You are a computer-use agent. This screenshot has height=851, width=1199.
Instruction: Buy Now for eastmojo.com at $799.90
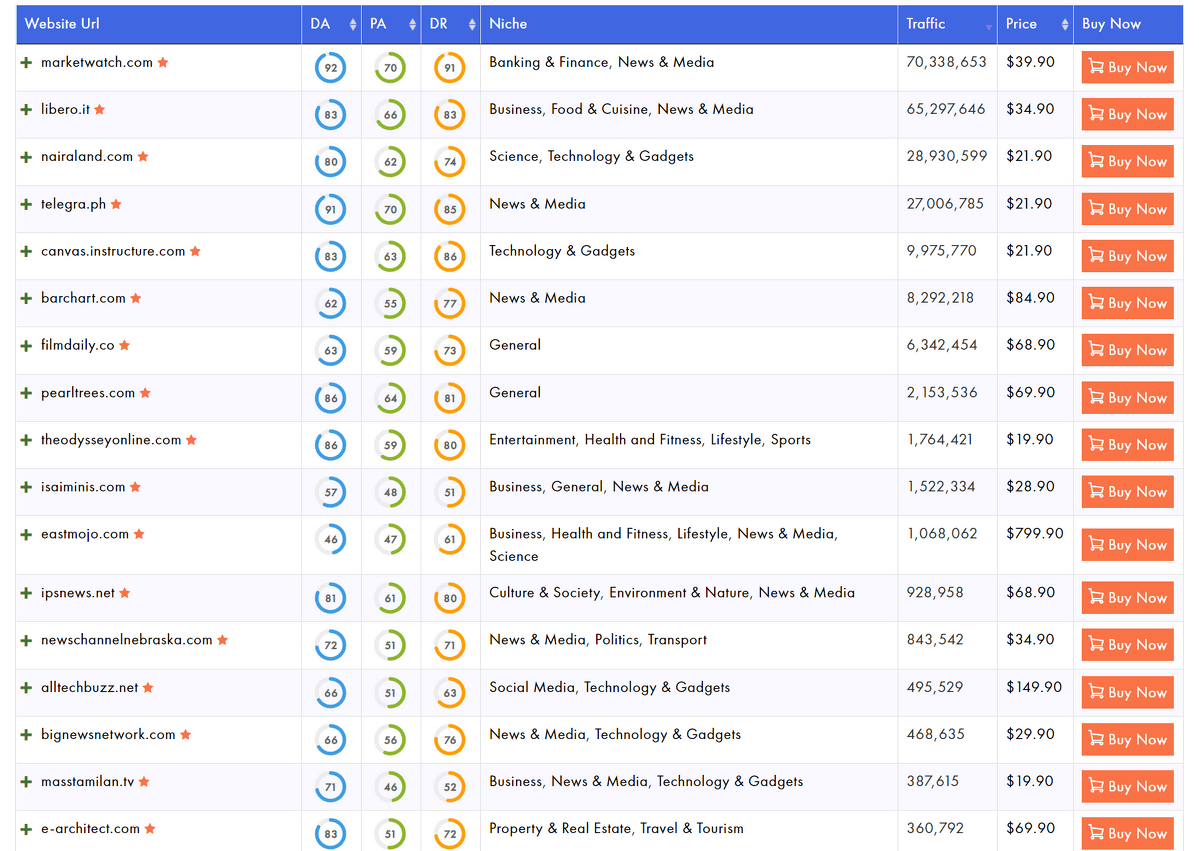click(x=1127, y=544)
